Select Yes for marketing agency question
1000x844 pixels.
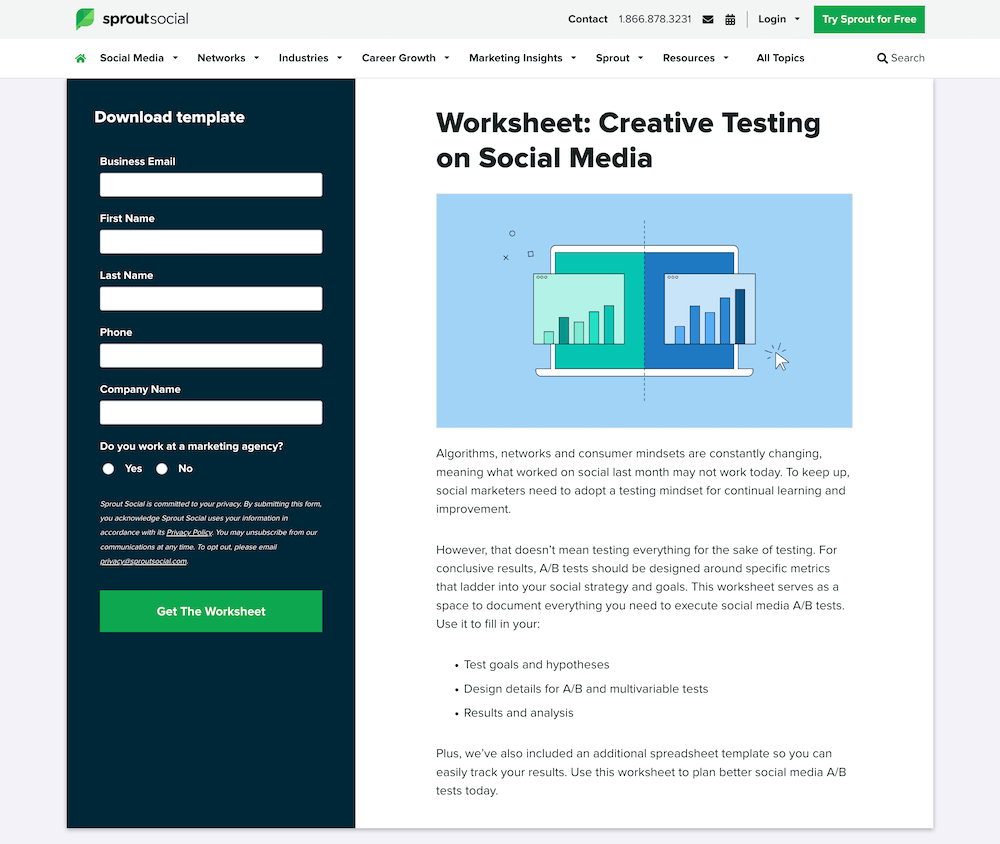tap(108, 468)
